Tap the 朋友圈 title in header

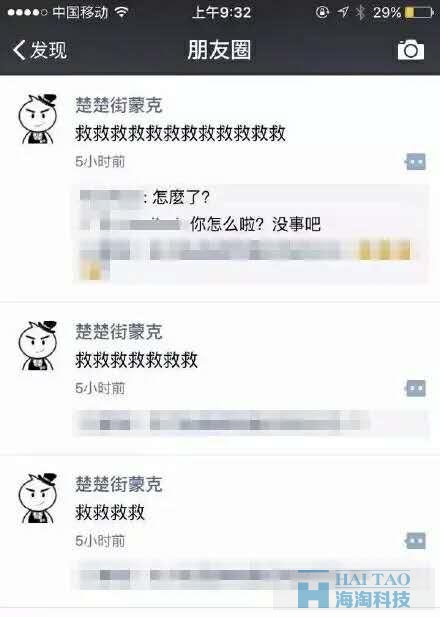click(219, 50)
